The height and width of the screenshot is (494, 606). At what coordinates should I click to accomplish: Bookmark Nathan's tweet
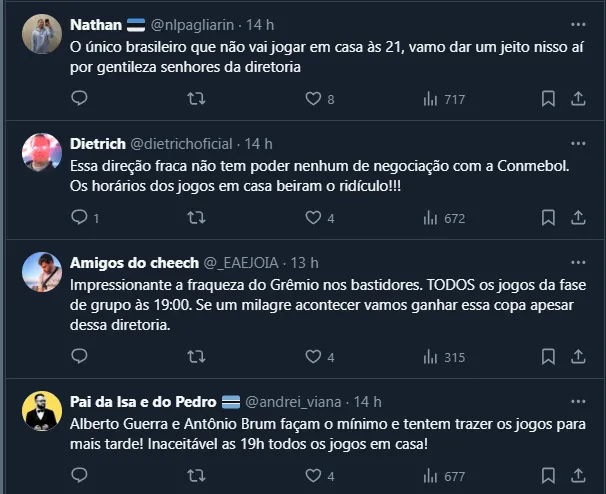pos(548,99)
